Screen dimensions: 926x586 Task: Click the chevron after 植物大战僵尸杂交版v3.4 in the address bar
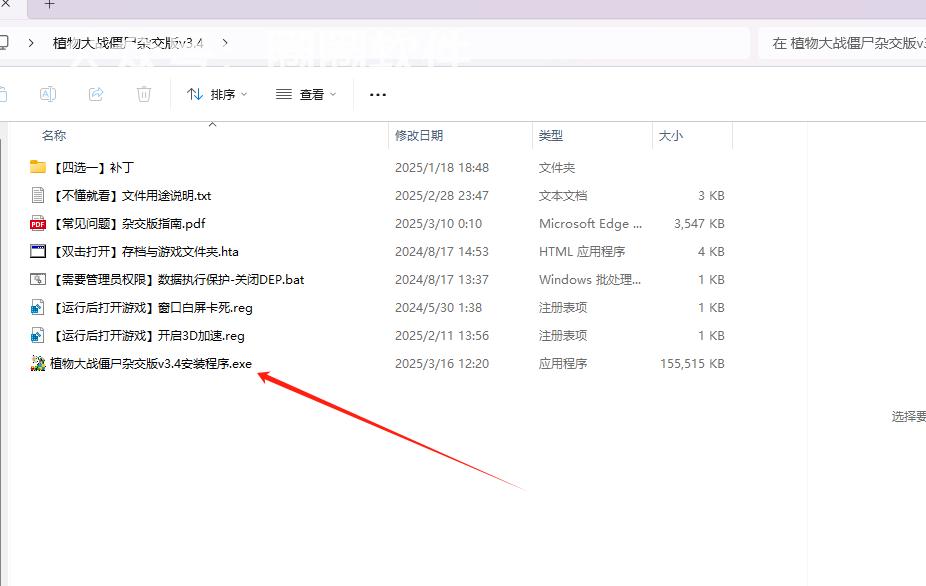click(225, 43)
